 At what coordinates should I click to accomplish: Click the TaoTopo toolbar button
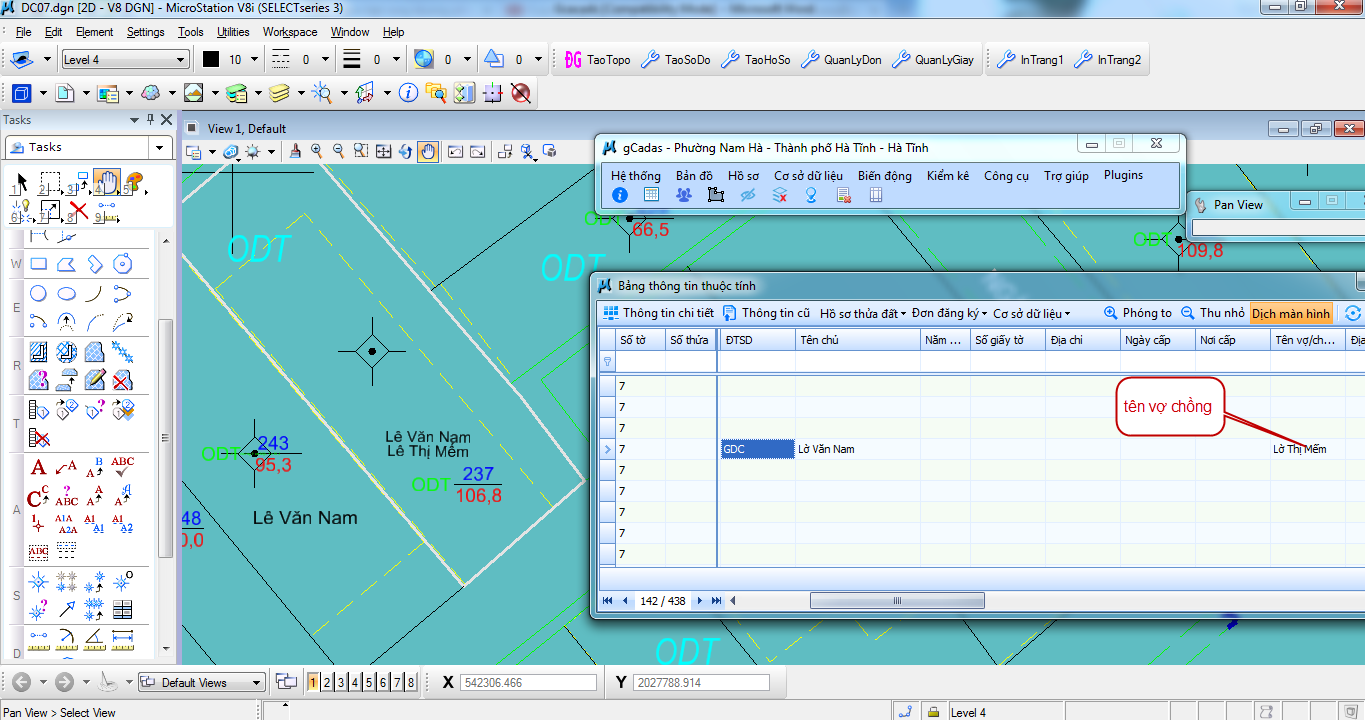click(x=598, y=60)
